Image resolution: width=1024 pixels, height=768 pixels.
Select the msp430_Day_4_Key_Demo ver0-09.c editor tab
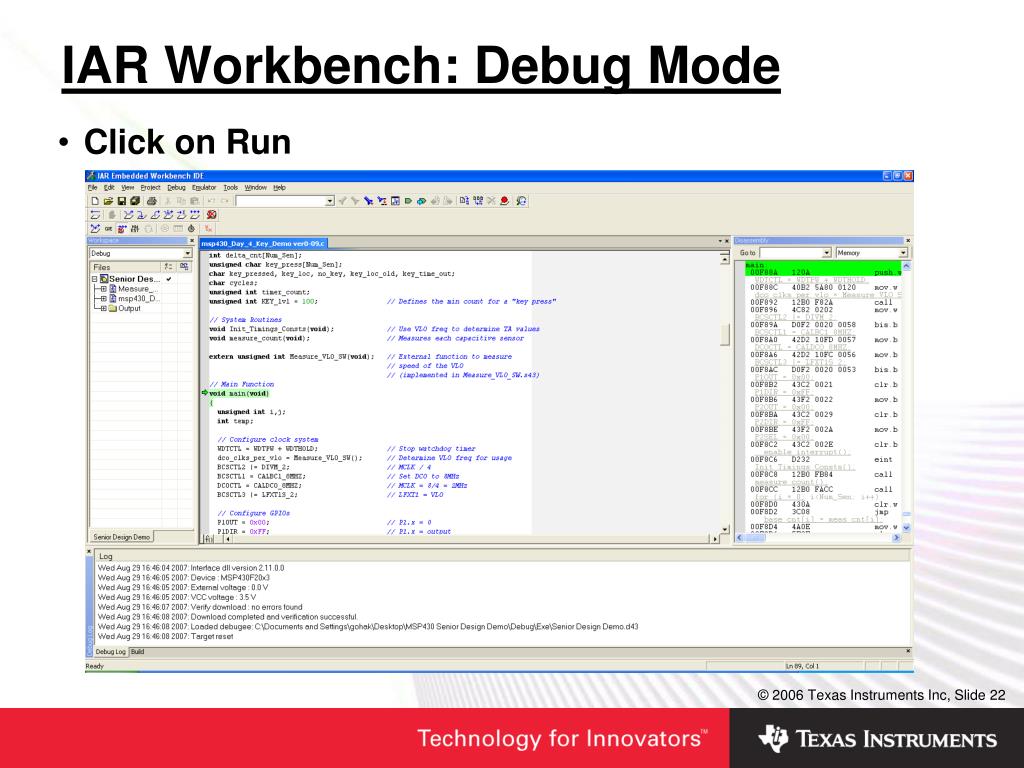263,244
